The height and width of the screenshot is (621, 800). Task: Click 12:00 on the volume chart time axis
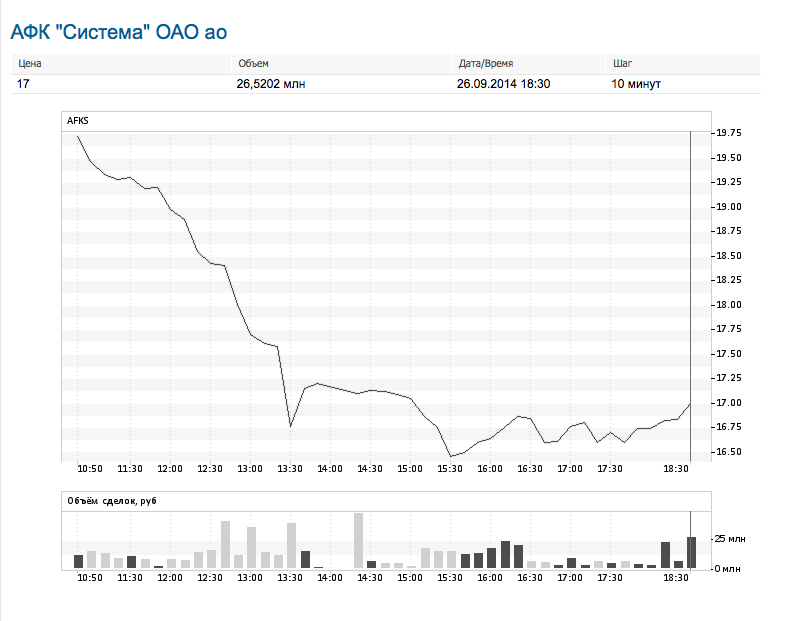pyautogui.click(x=170, y=578)
